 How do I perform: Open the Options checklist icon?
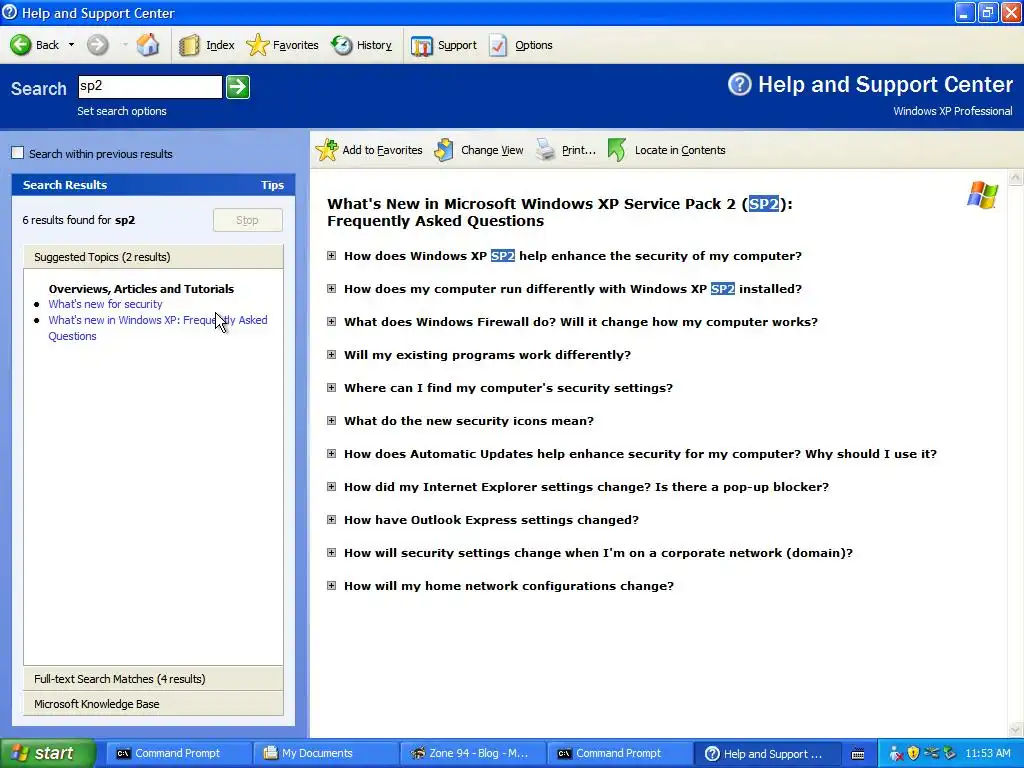[x=498, y=45]
